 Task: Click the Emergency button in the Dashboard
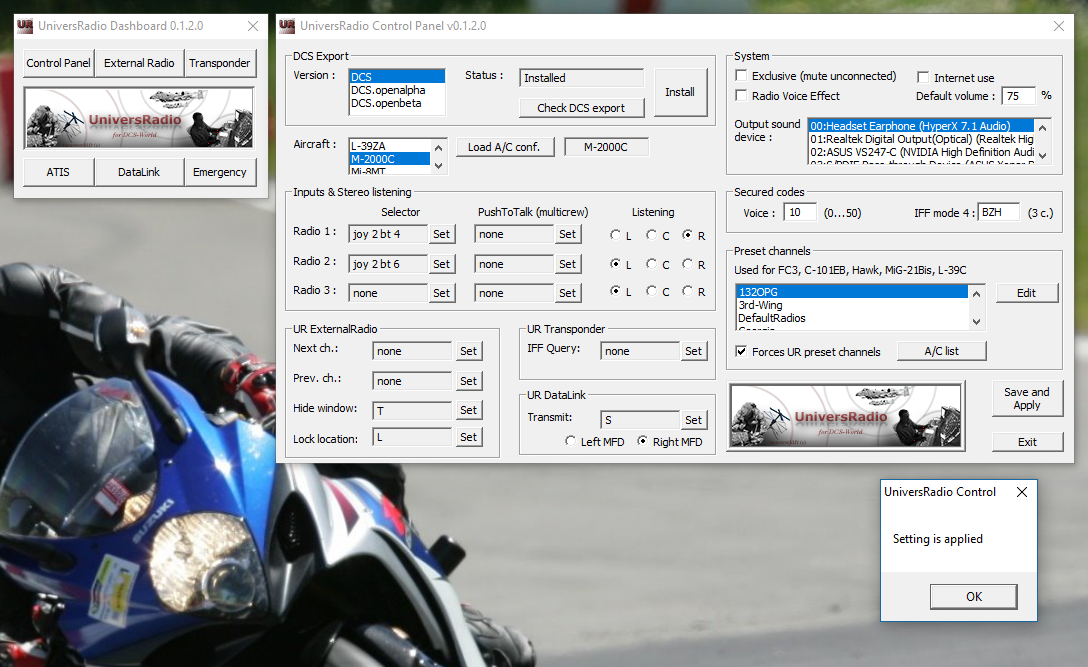pyautogui.click(x=220, y=172)
